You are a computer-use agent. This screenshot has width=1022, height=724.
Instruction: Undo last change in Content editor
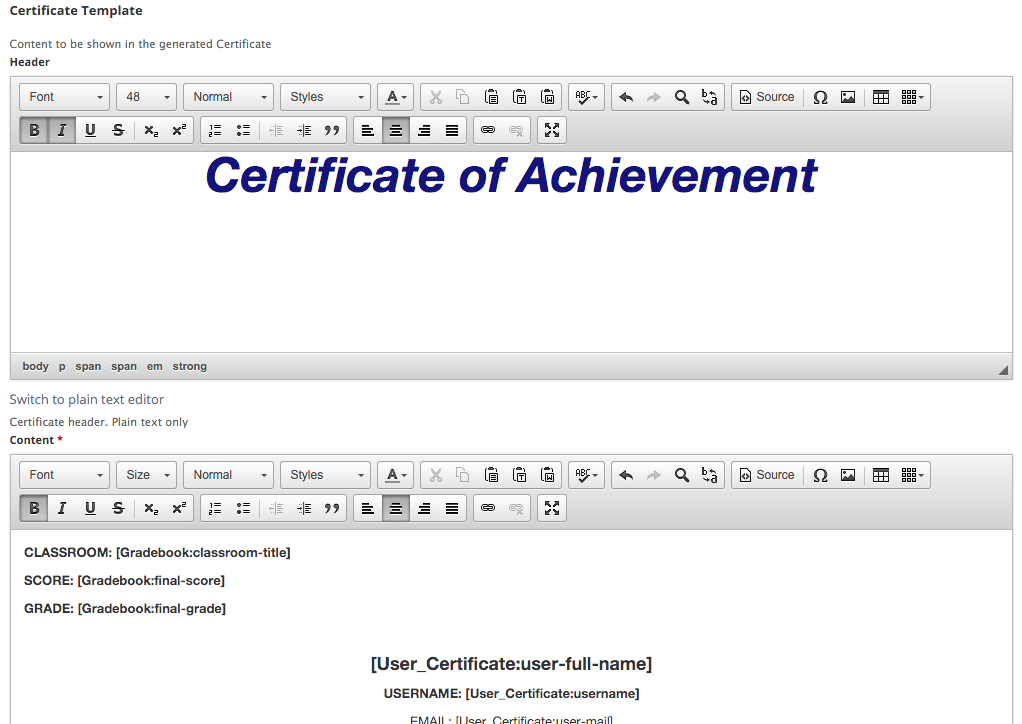point(626,475)
